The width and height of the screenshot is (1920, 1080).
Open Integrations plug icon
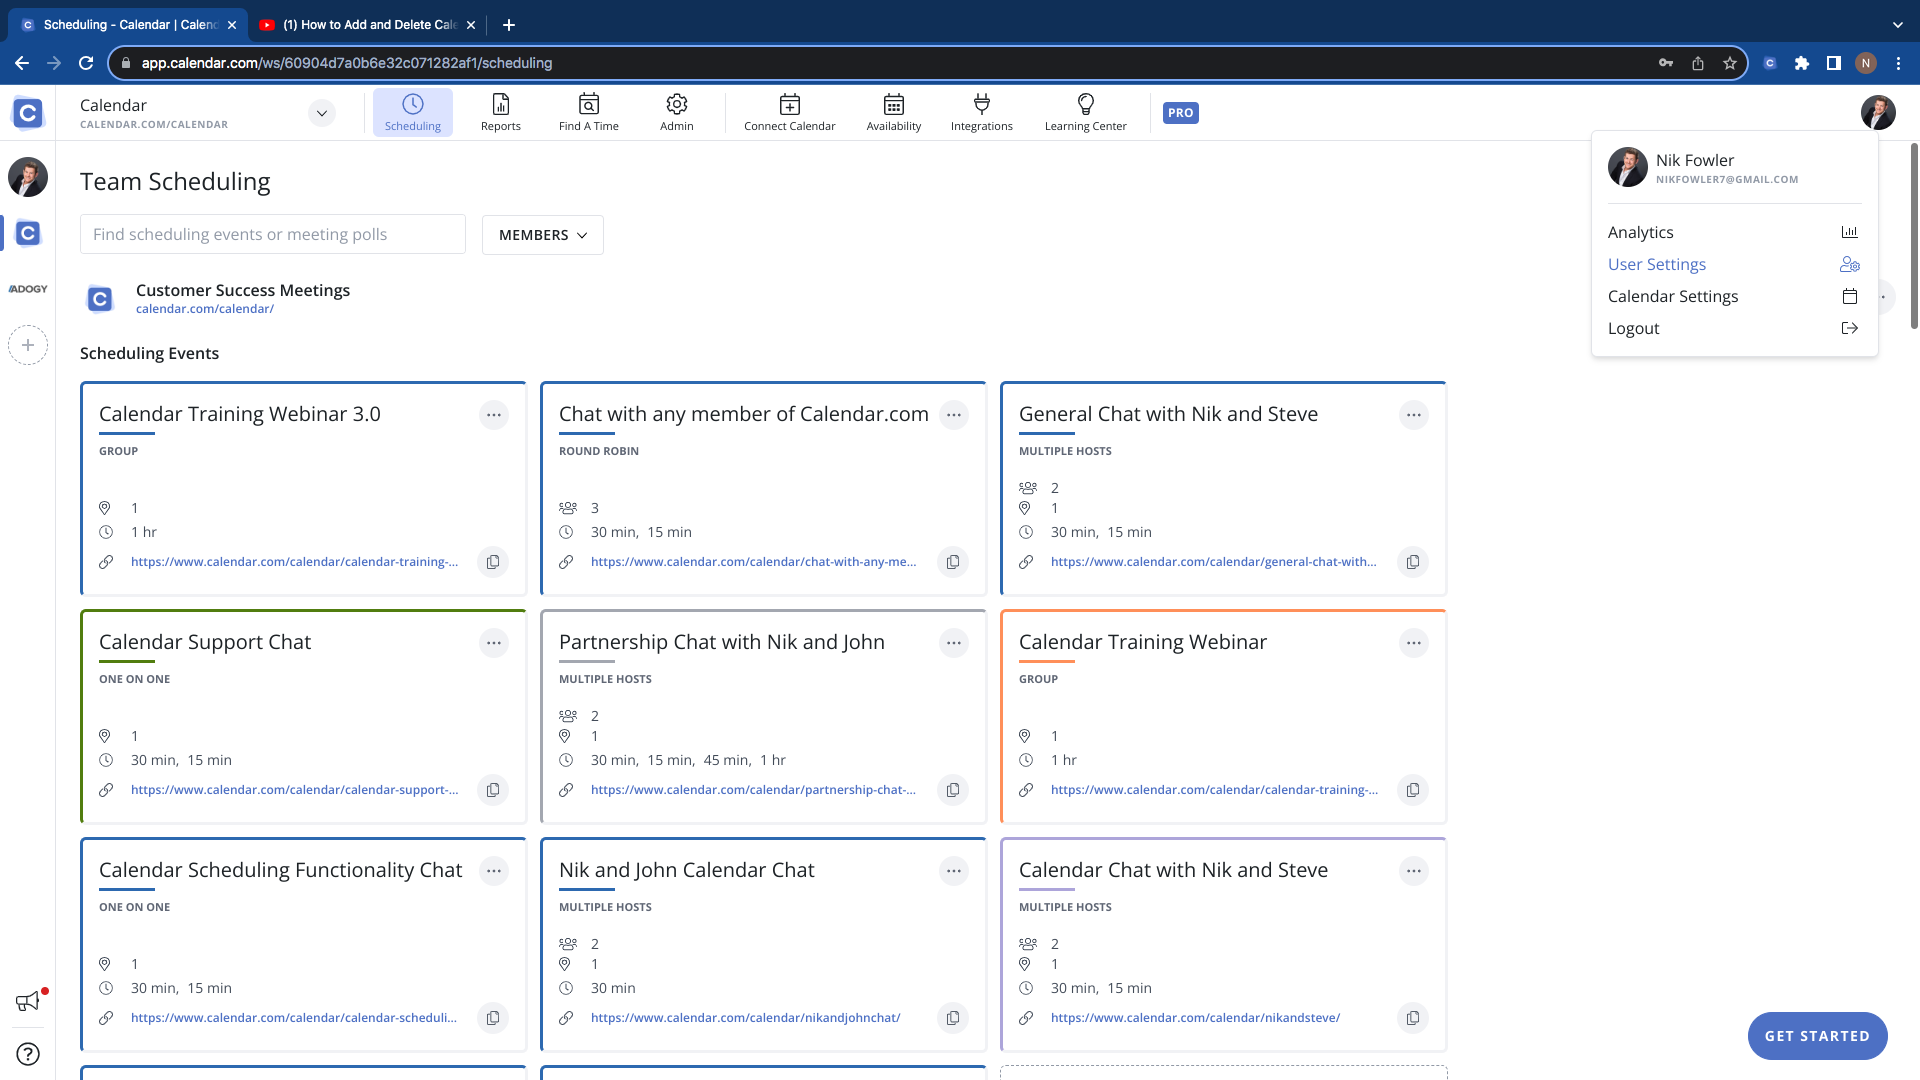click(x=981, y=112)
